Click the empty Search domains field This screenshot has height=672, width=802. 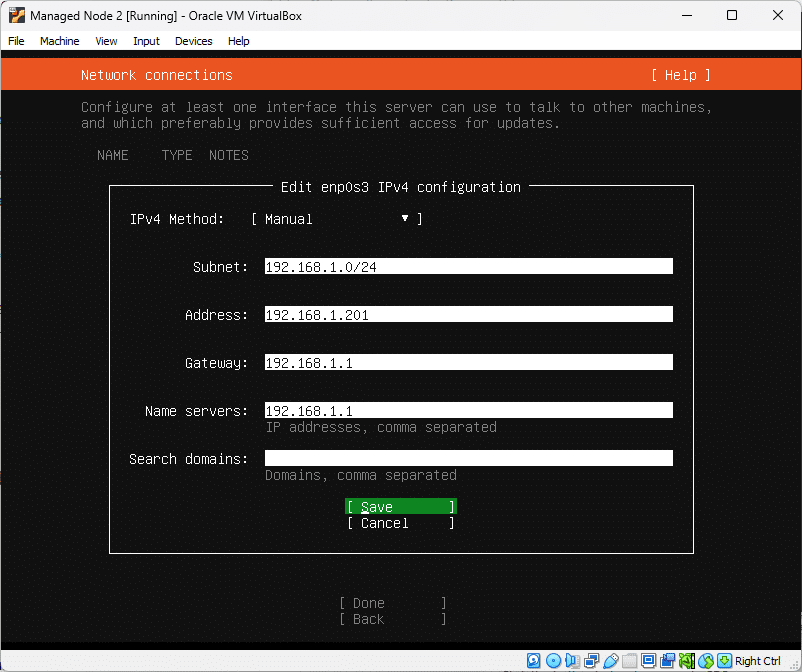tap(468, 459)
